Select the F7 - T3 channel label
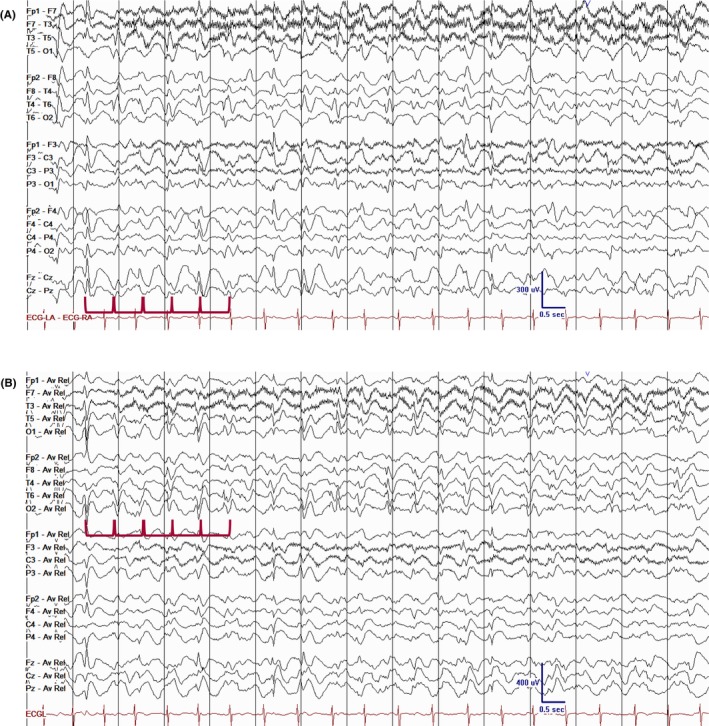Image resolution: width=709 pixels, height=726 pixels. (40, 24)
